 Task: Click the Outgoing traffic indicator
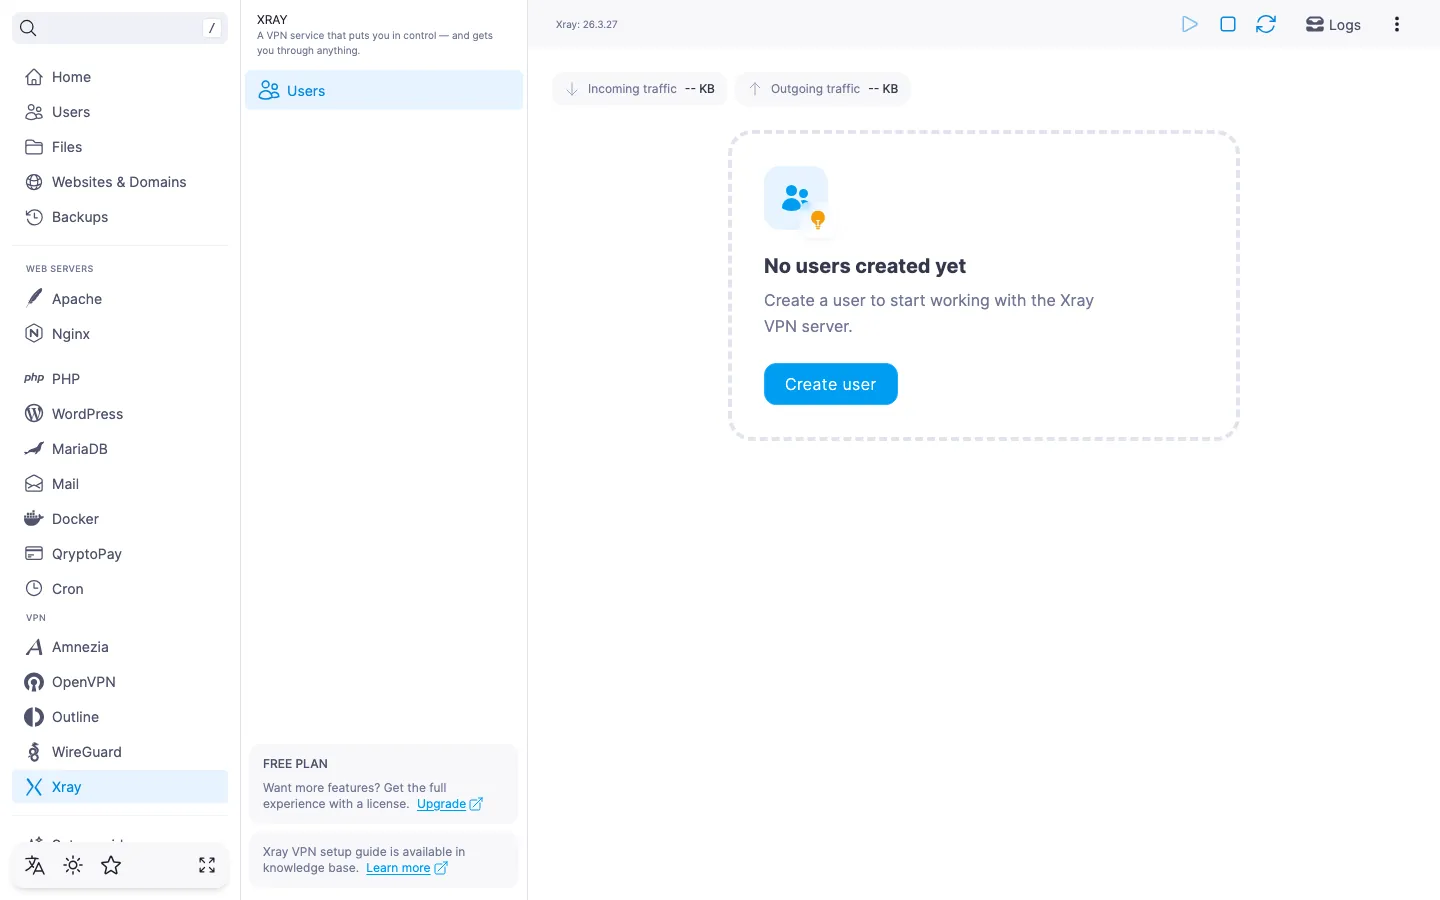pos(822,89)
